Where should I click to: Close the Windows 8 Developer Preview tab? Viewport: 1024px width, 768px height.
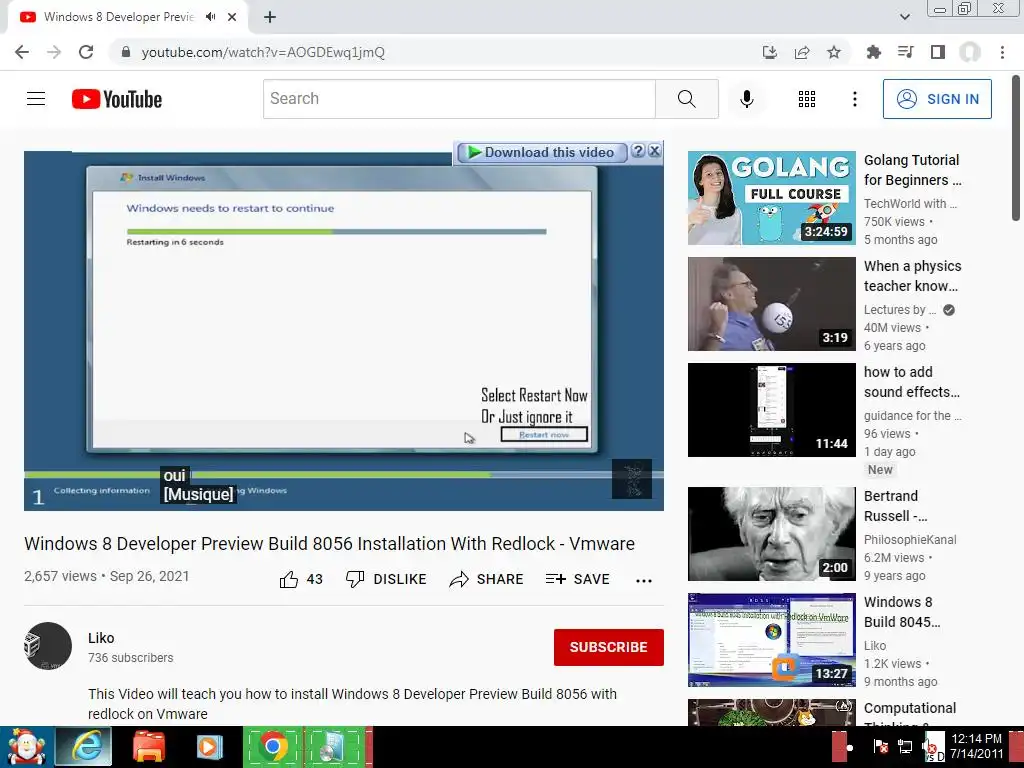coord(232,17)
